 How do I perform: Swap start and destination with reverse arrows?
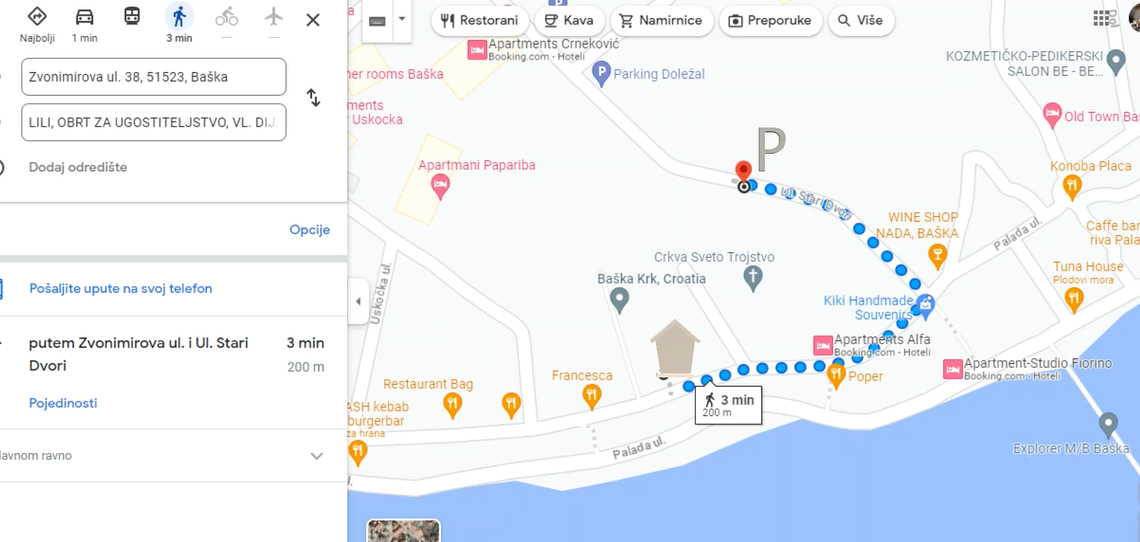click(313, 97)
